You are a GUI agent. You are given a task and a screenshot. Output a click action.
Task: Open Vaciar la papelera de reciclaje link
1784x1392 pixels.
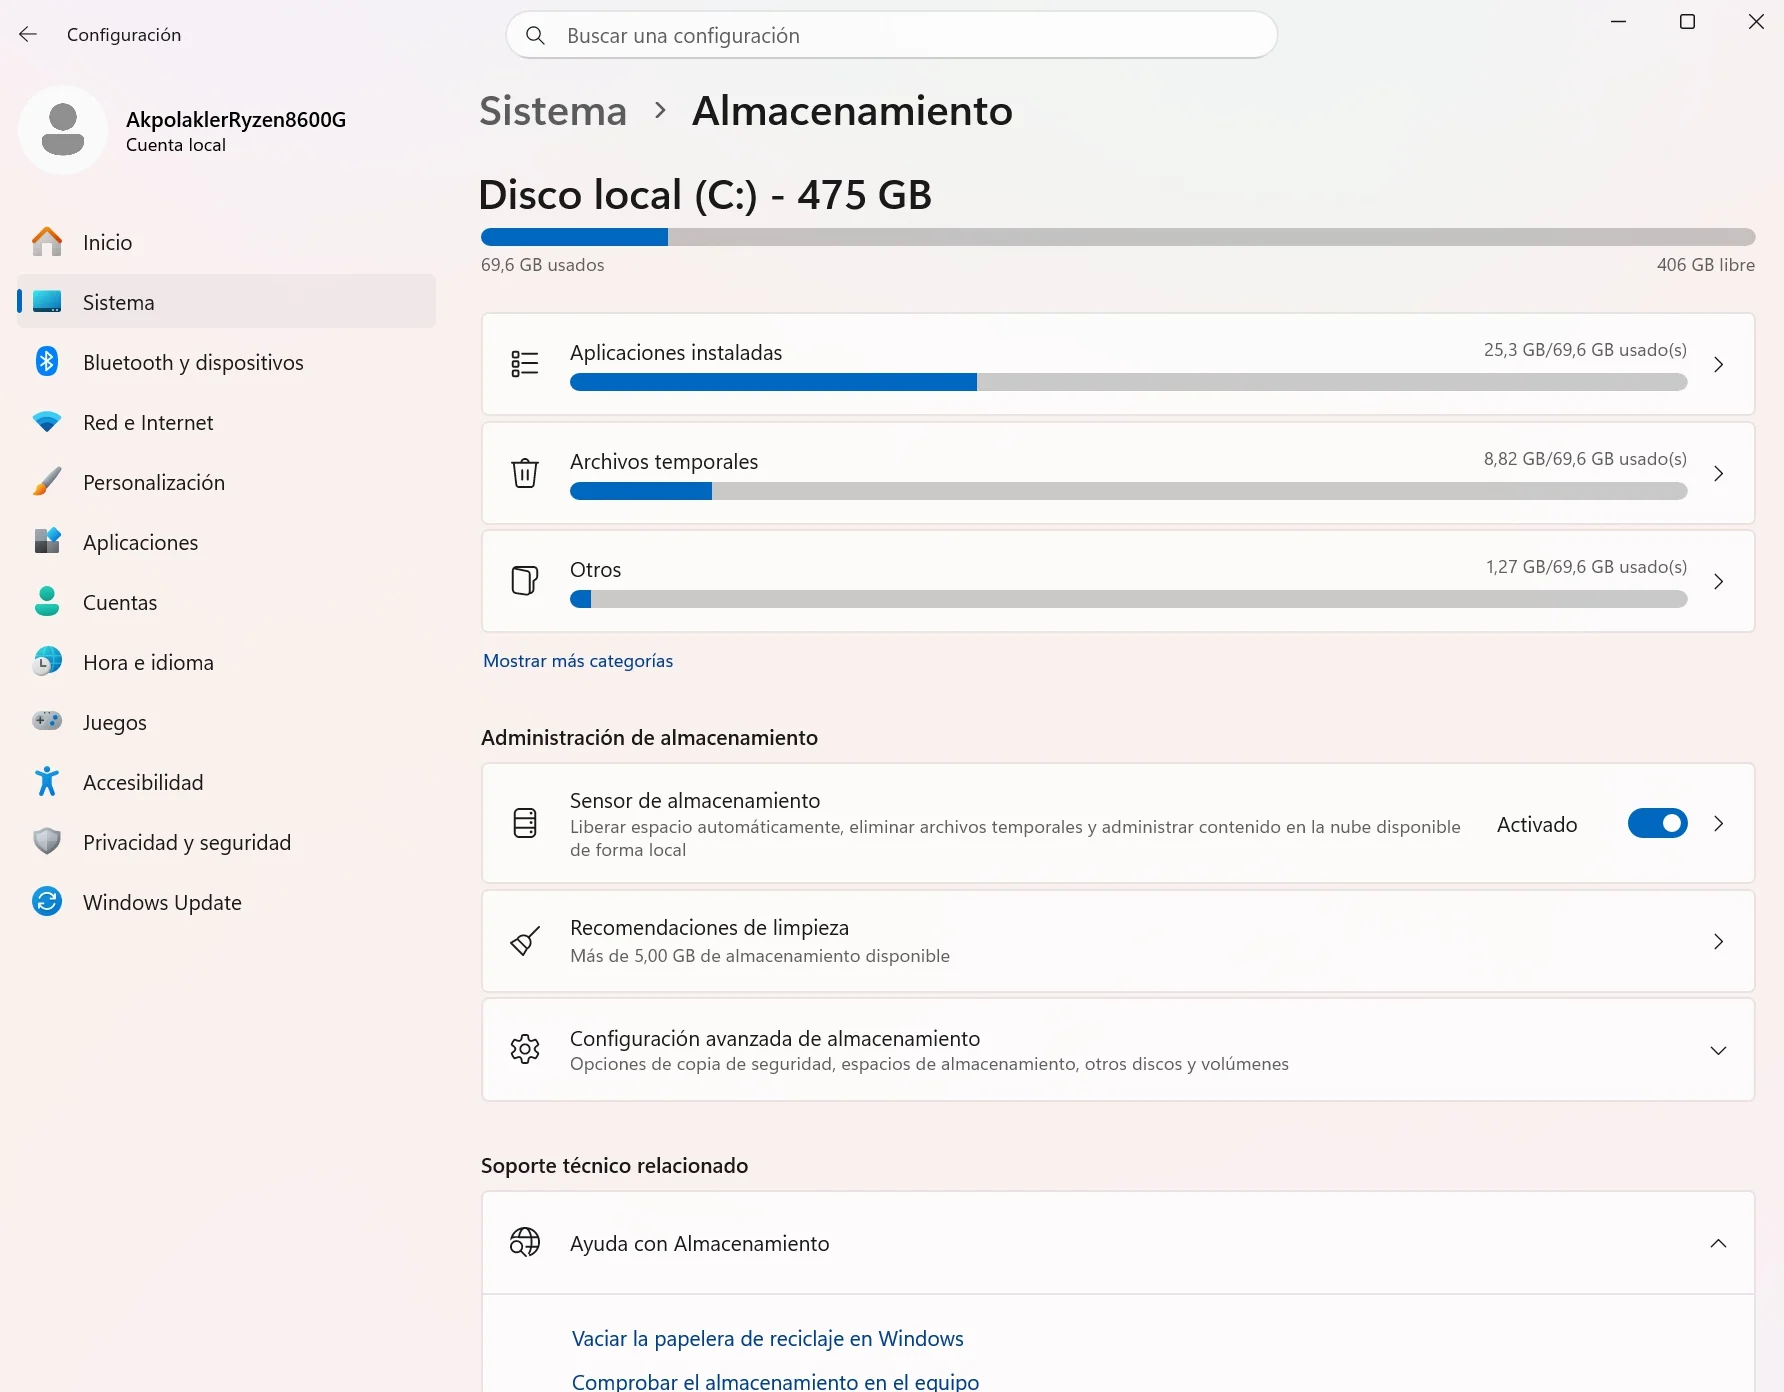click(x=768, y=1339)
